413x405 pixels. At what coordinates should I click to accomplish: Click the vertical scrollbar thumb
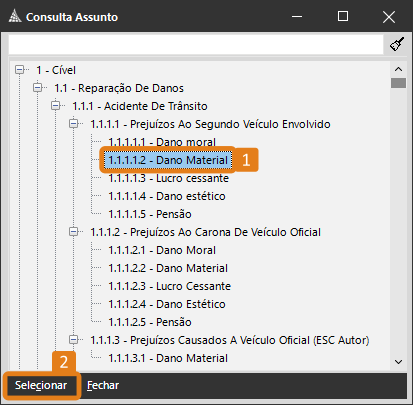[x=398, y=83]
